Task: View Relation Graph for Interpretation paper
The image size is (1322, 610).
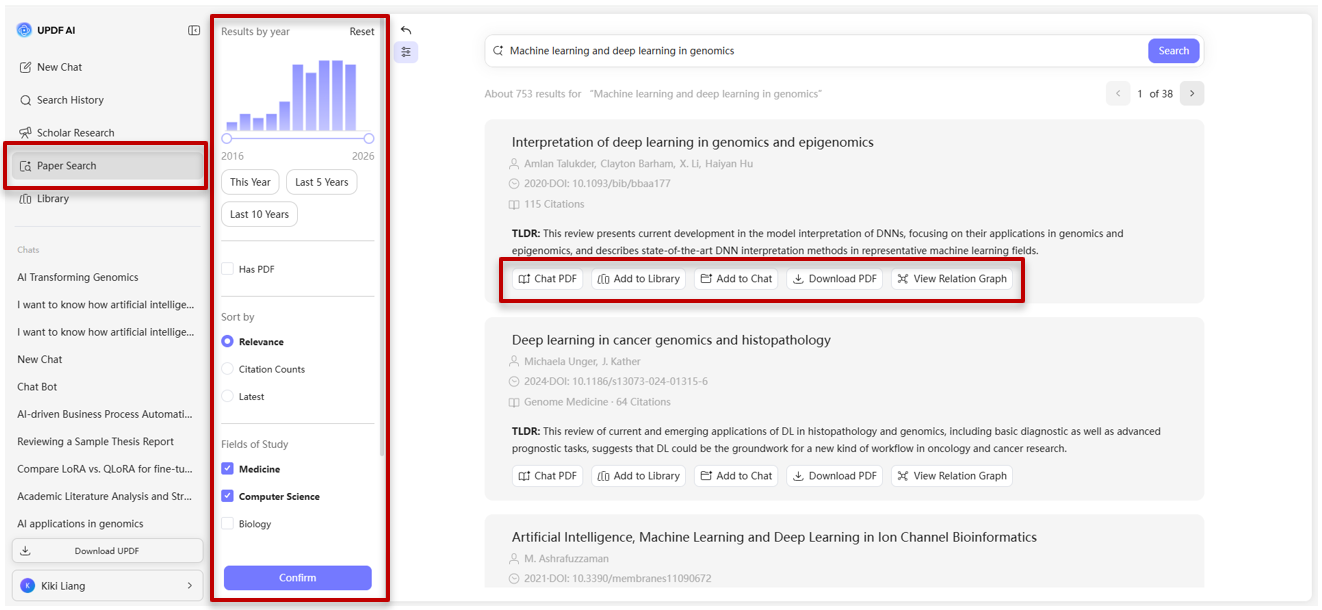Action: coord(952,279)
